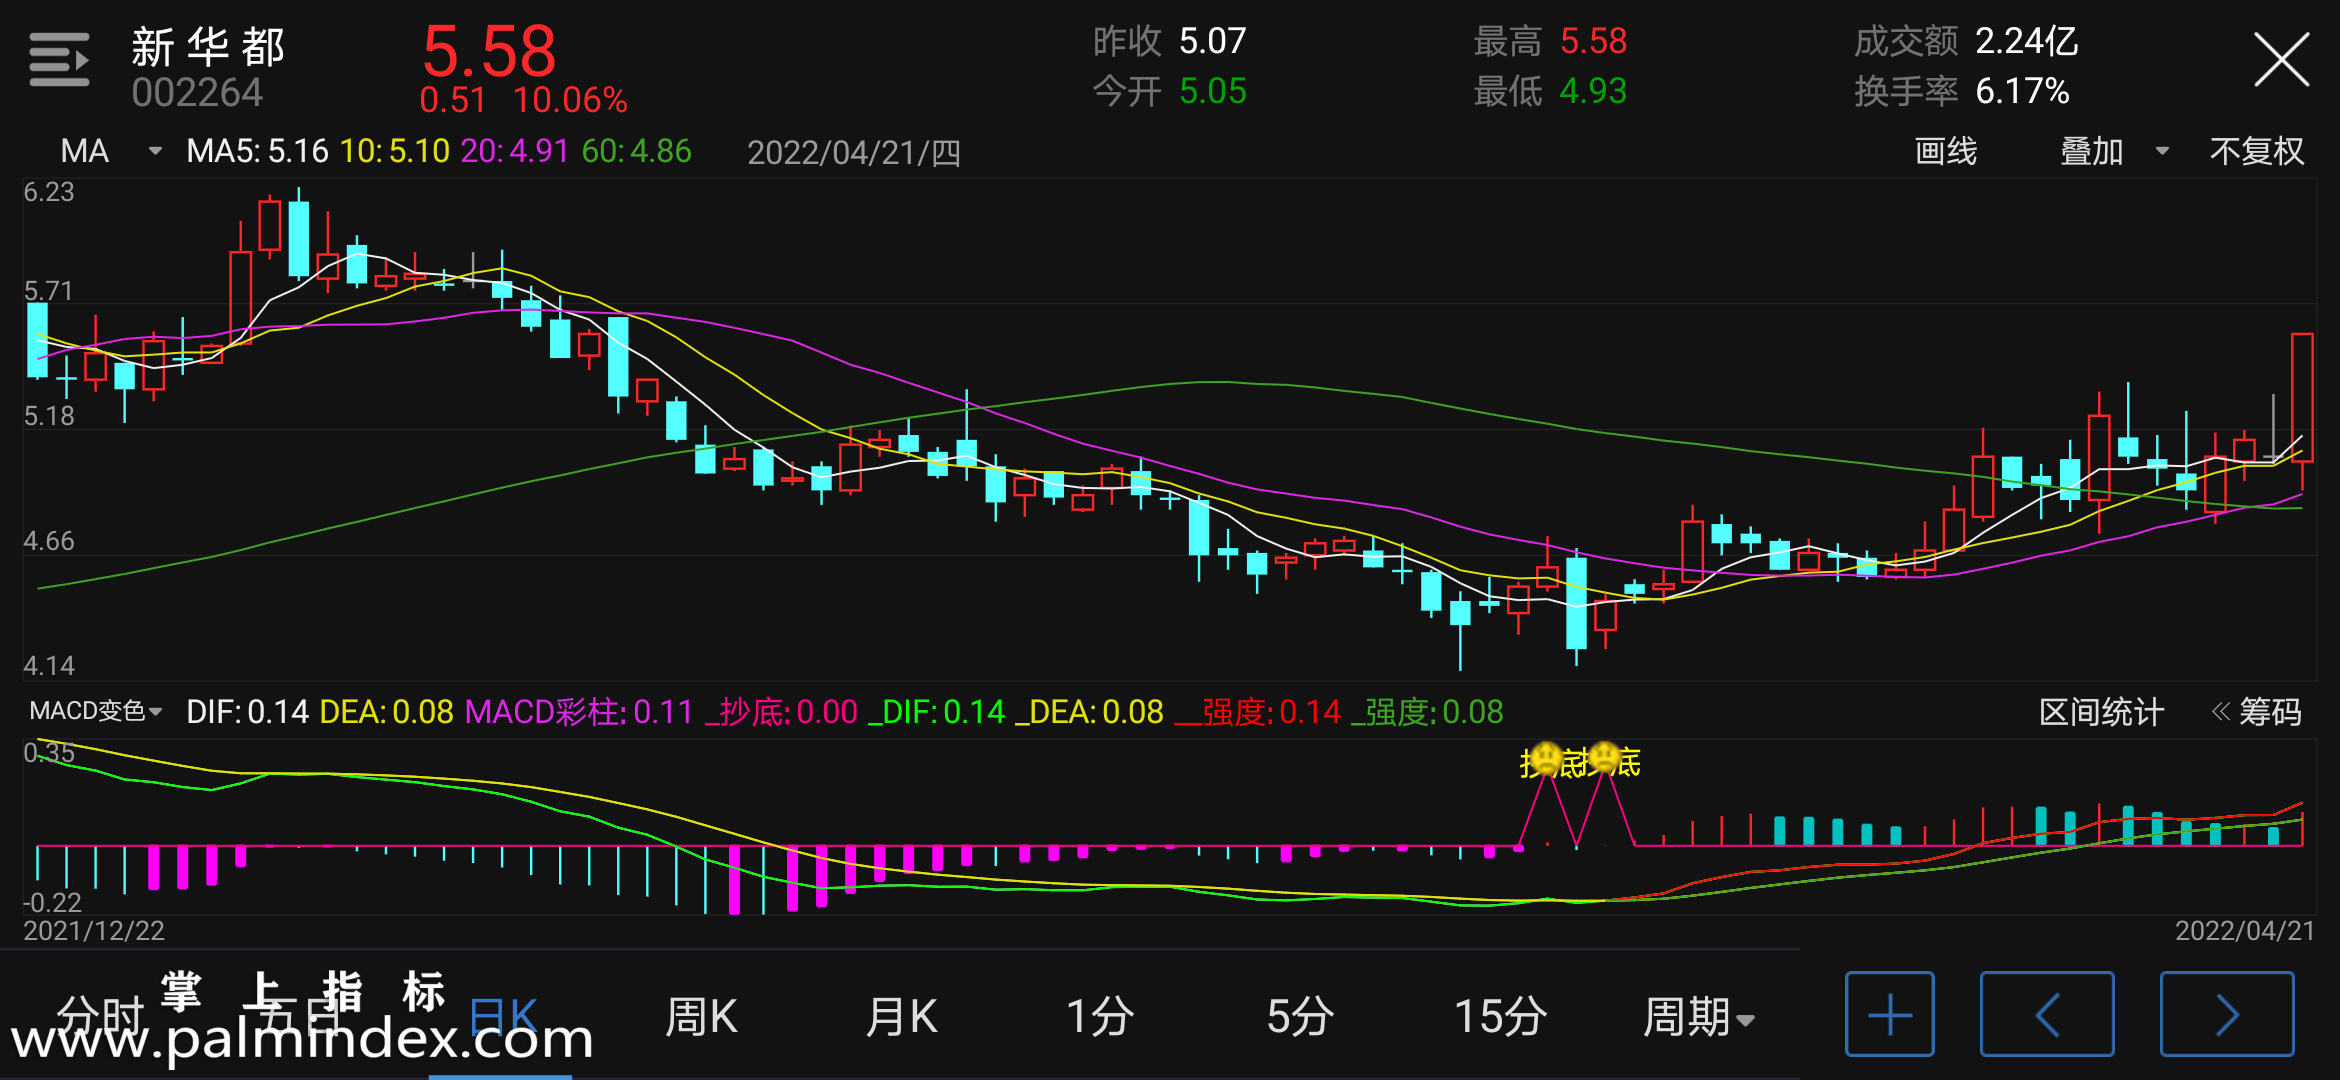Switch to the 5分 tab
Viewport: 2340px width, 1080px height.
(1300, 1017)
